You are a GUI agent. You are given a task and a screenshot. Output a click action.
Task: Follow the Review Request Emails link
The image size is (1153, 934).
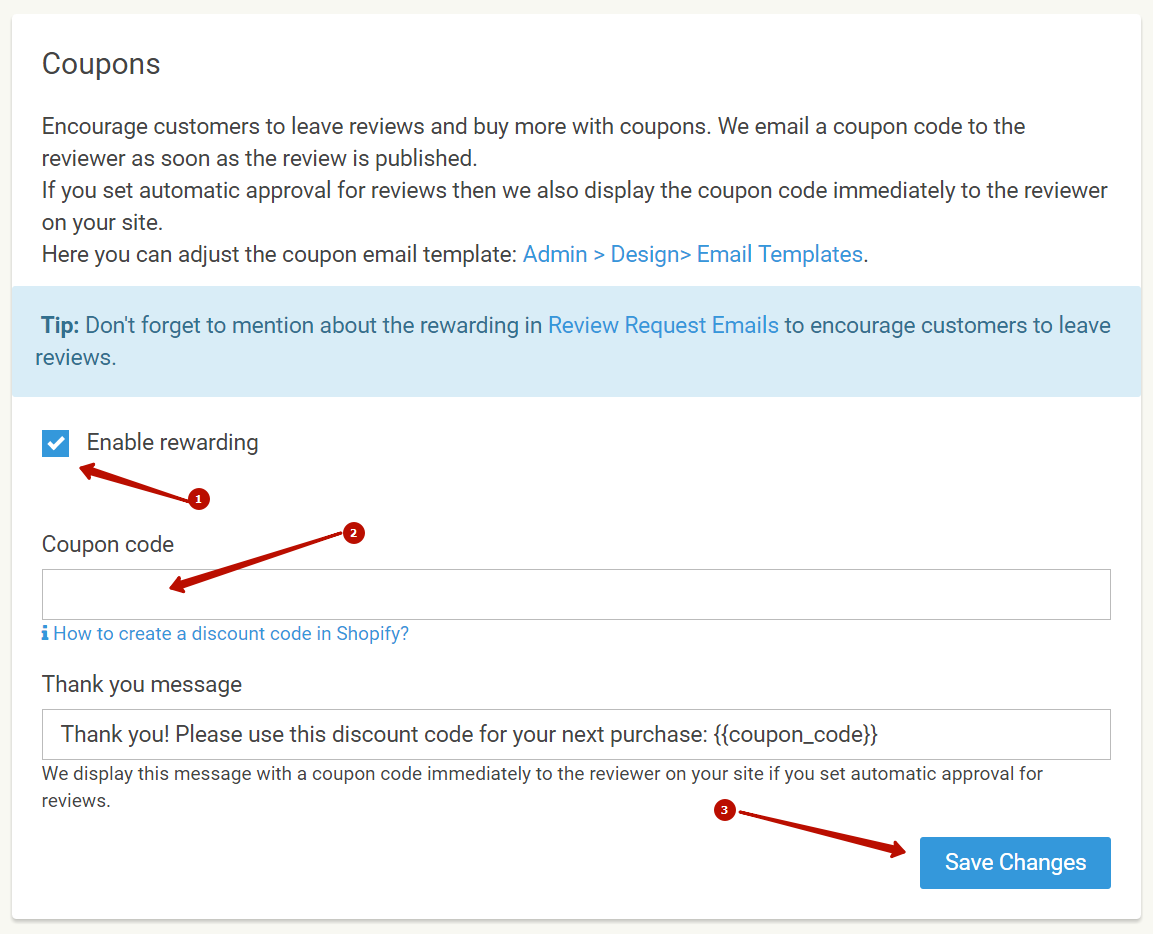[x=663, y=325]
